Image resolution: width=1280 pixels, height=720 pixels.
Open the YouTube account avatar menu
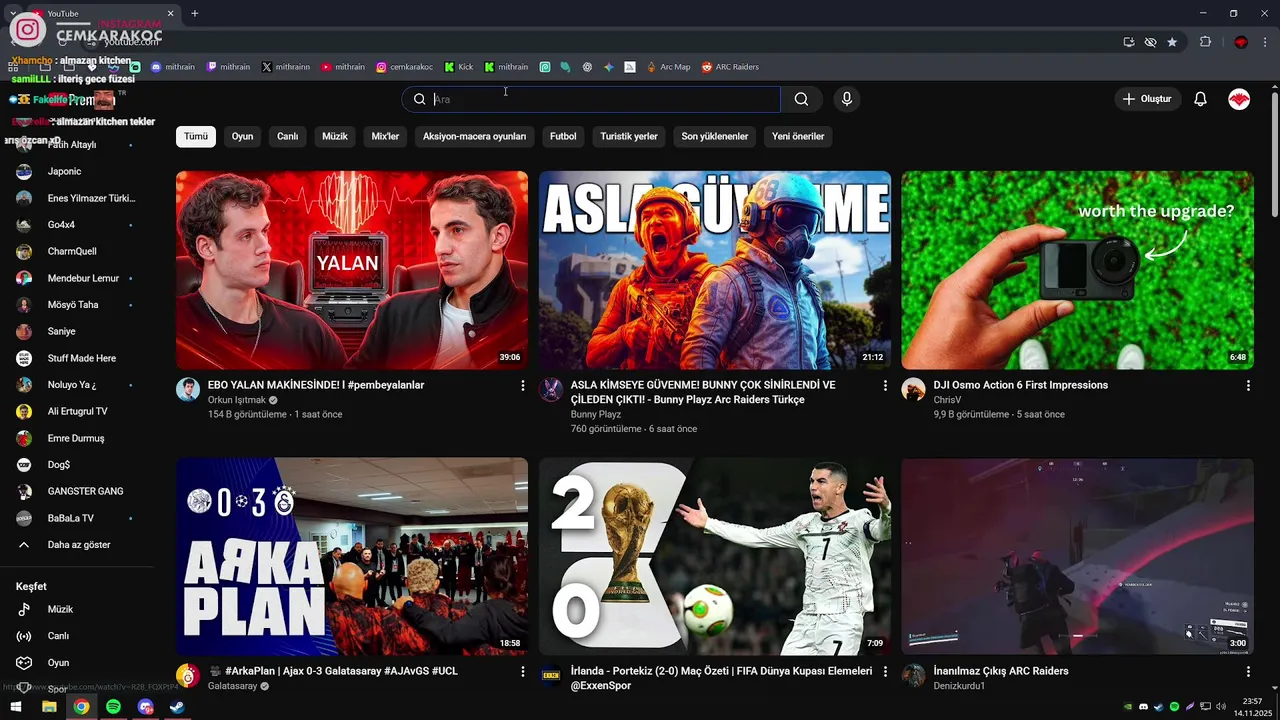click(1239, 99)
